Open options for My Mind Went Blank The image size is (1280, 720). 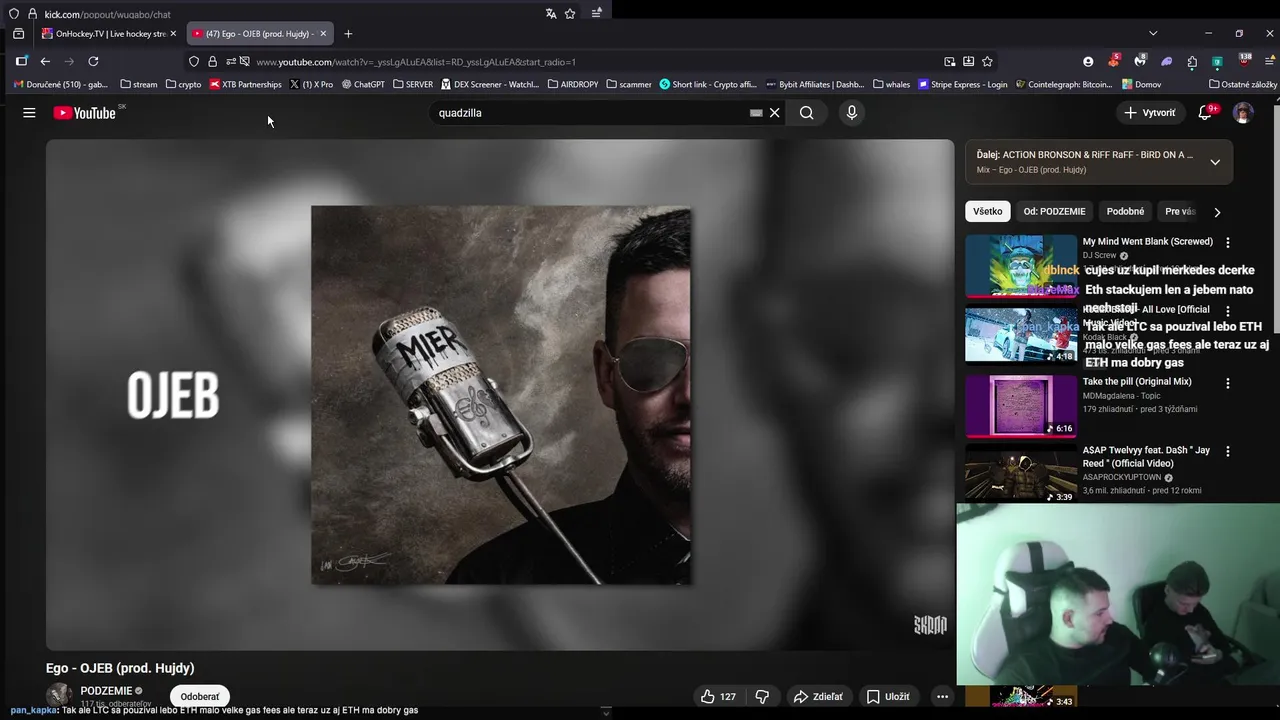click(1228, 242)
